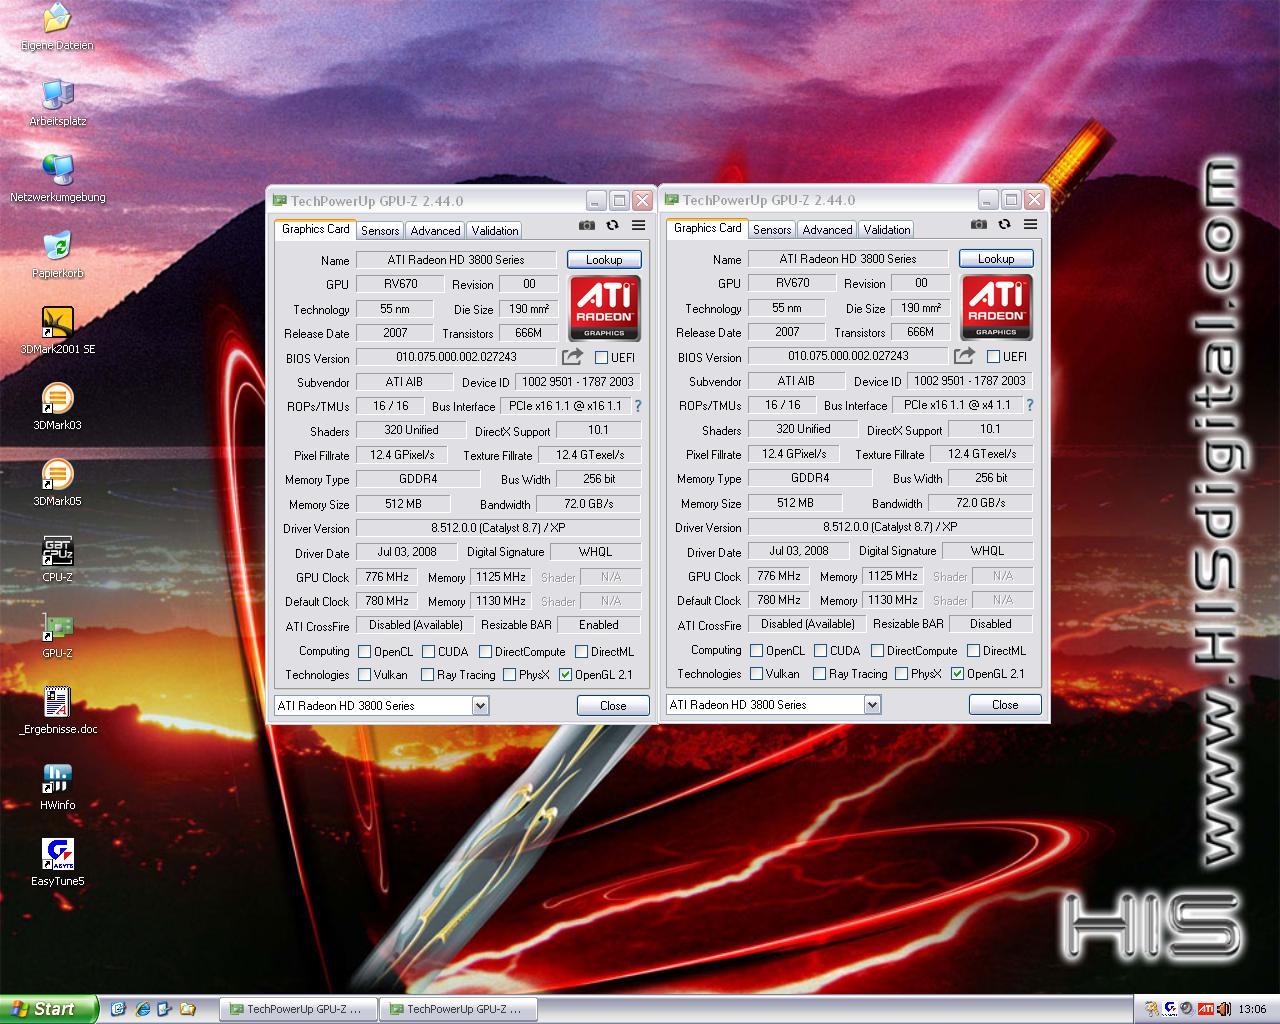Open hamburger menu in left GPU-Z window
1280x1024 pixels.
tap(638, 226)
